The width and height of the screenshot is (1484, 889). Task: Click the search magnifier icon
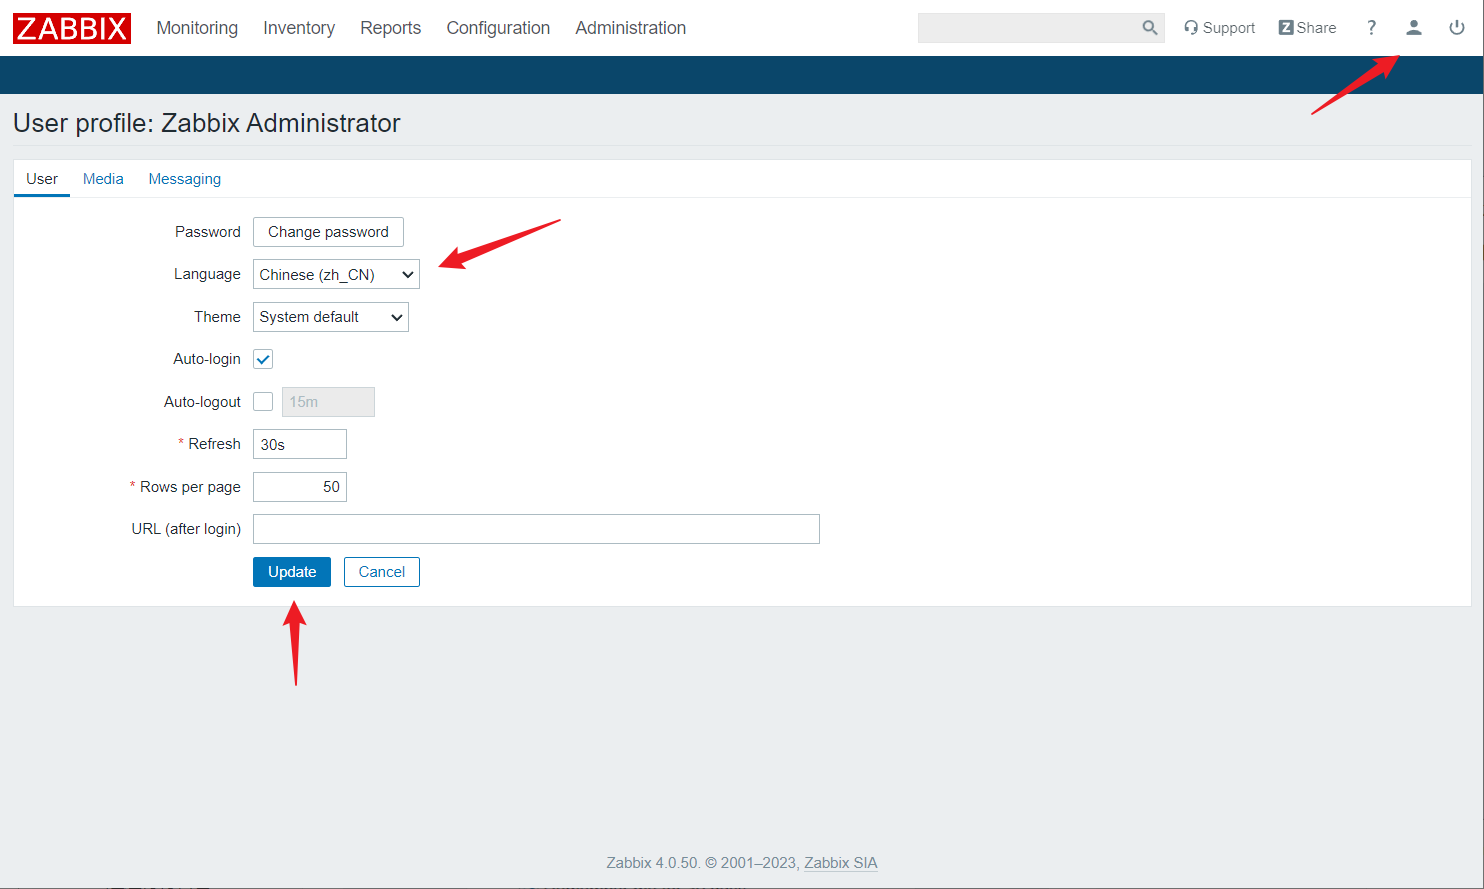1149,28
